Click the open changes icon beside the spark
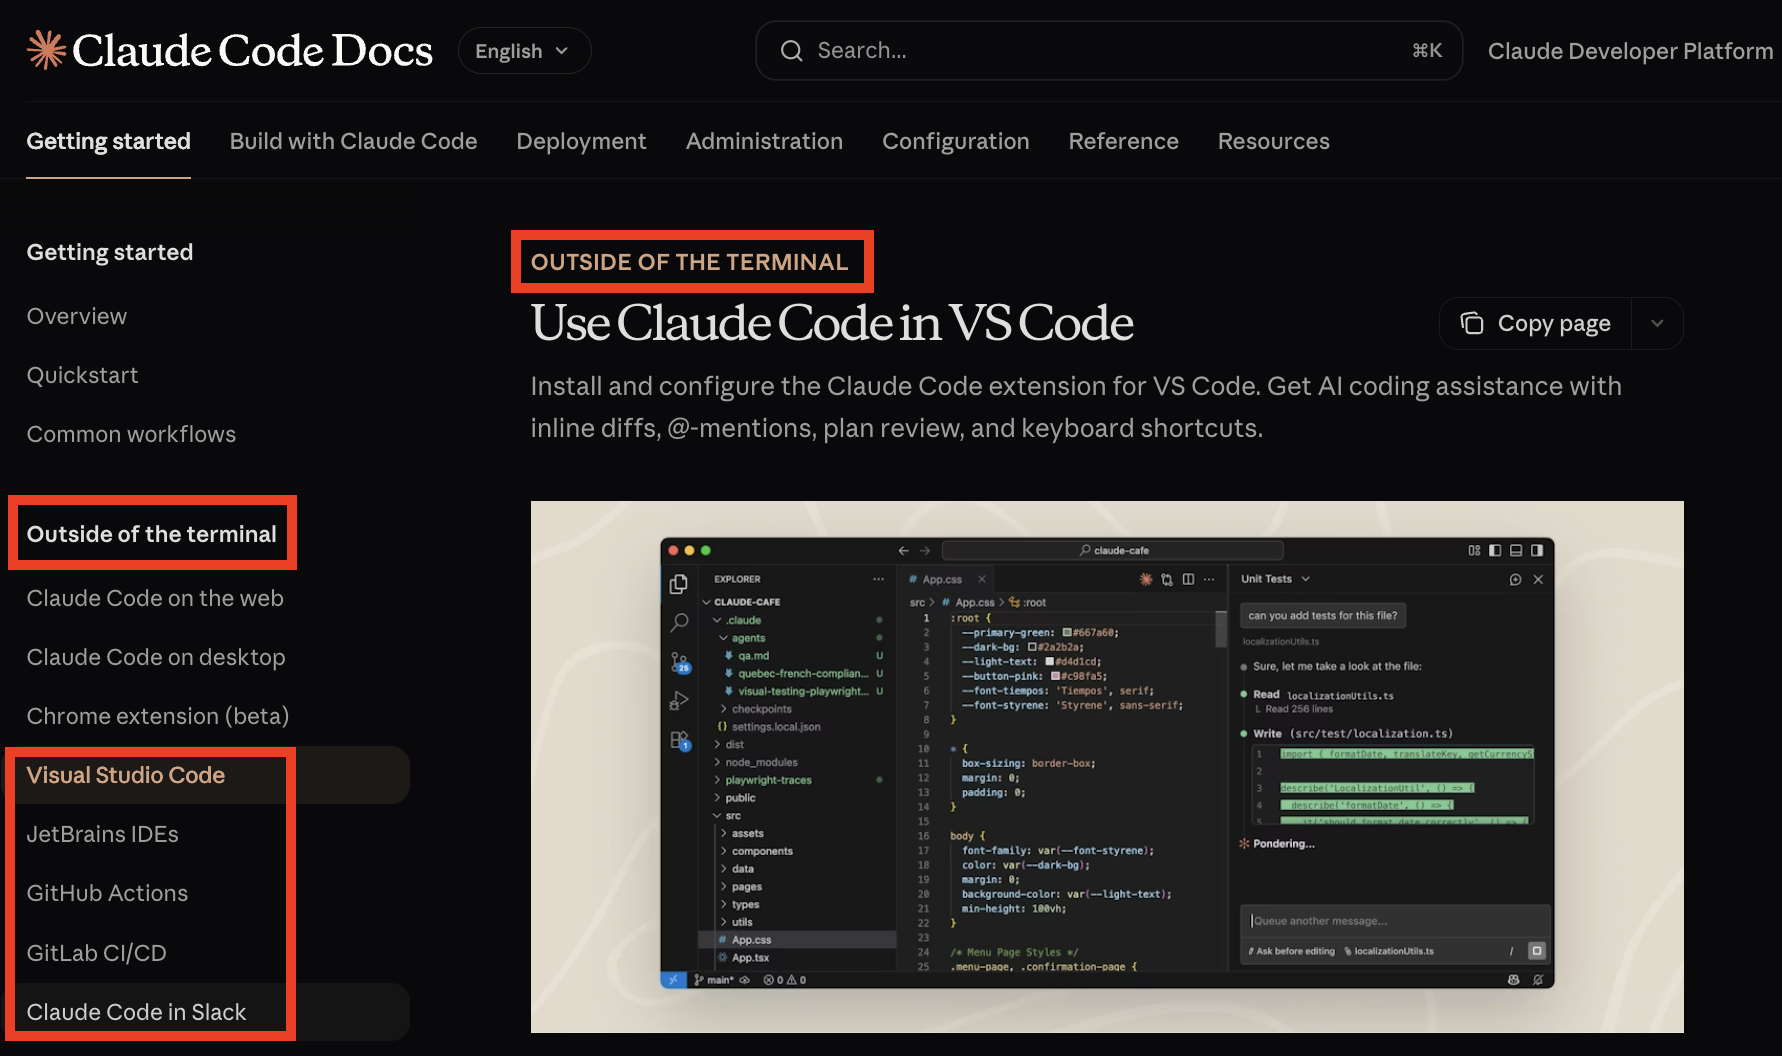The height and width of the screenshot is (1056, 1782). coord(1167,579)
